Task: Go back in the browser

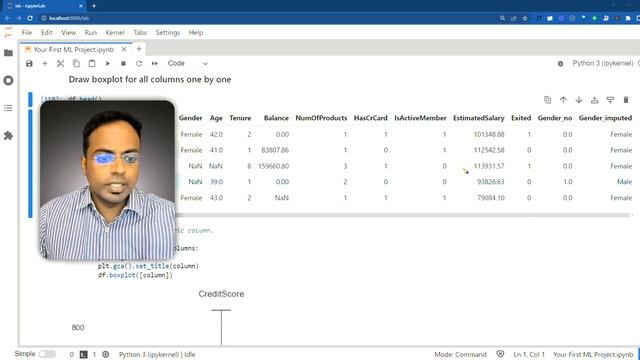Action: point(8,18)
